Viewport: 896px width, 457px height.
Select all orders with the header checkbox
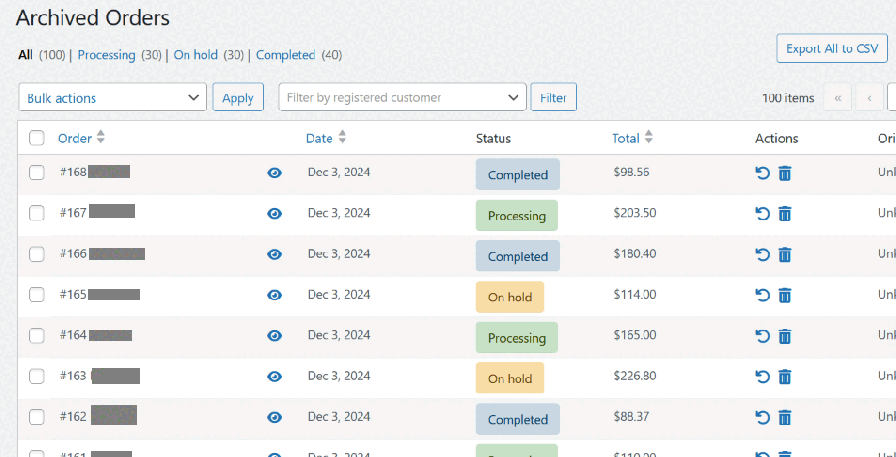coord(37,138)
